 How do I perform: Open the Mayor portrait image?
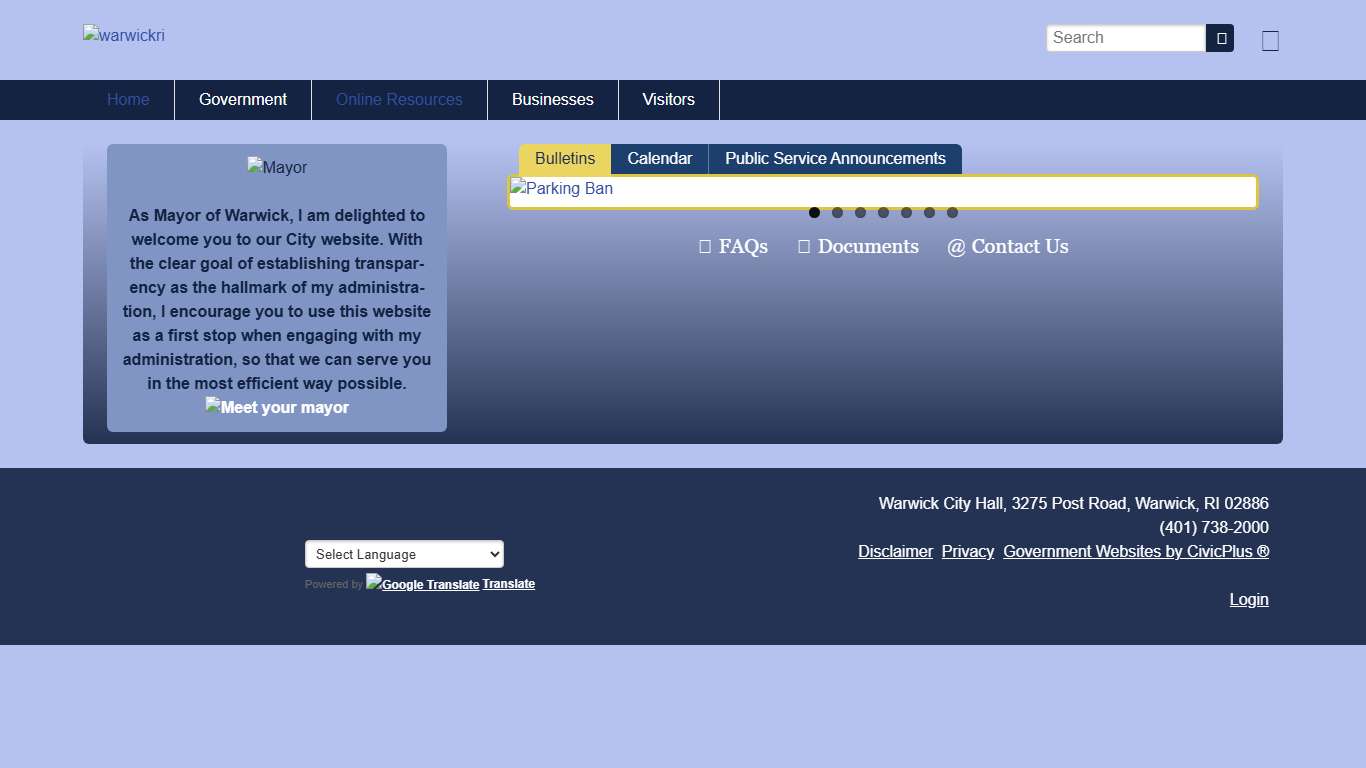pos(277,168)
